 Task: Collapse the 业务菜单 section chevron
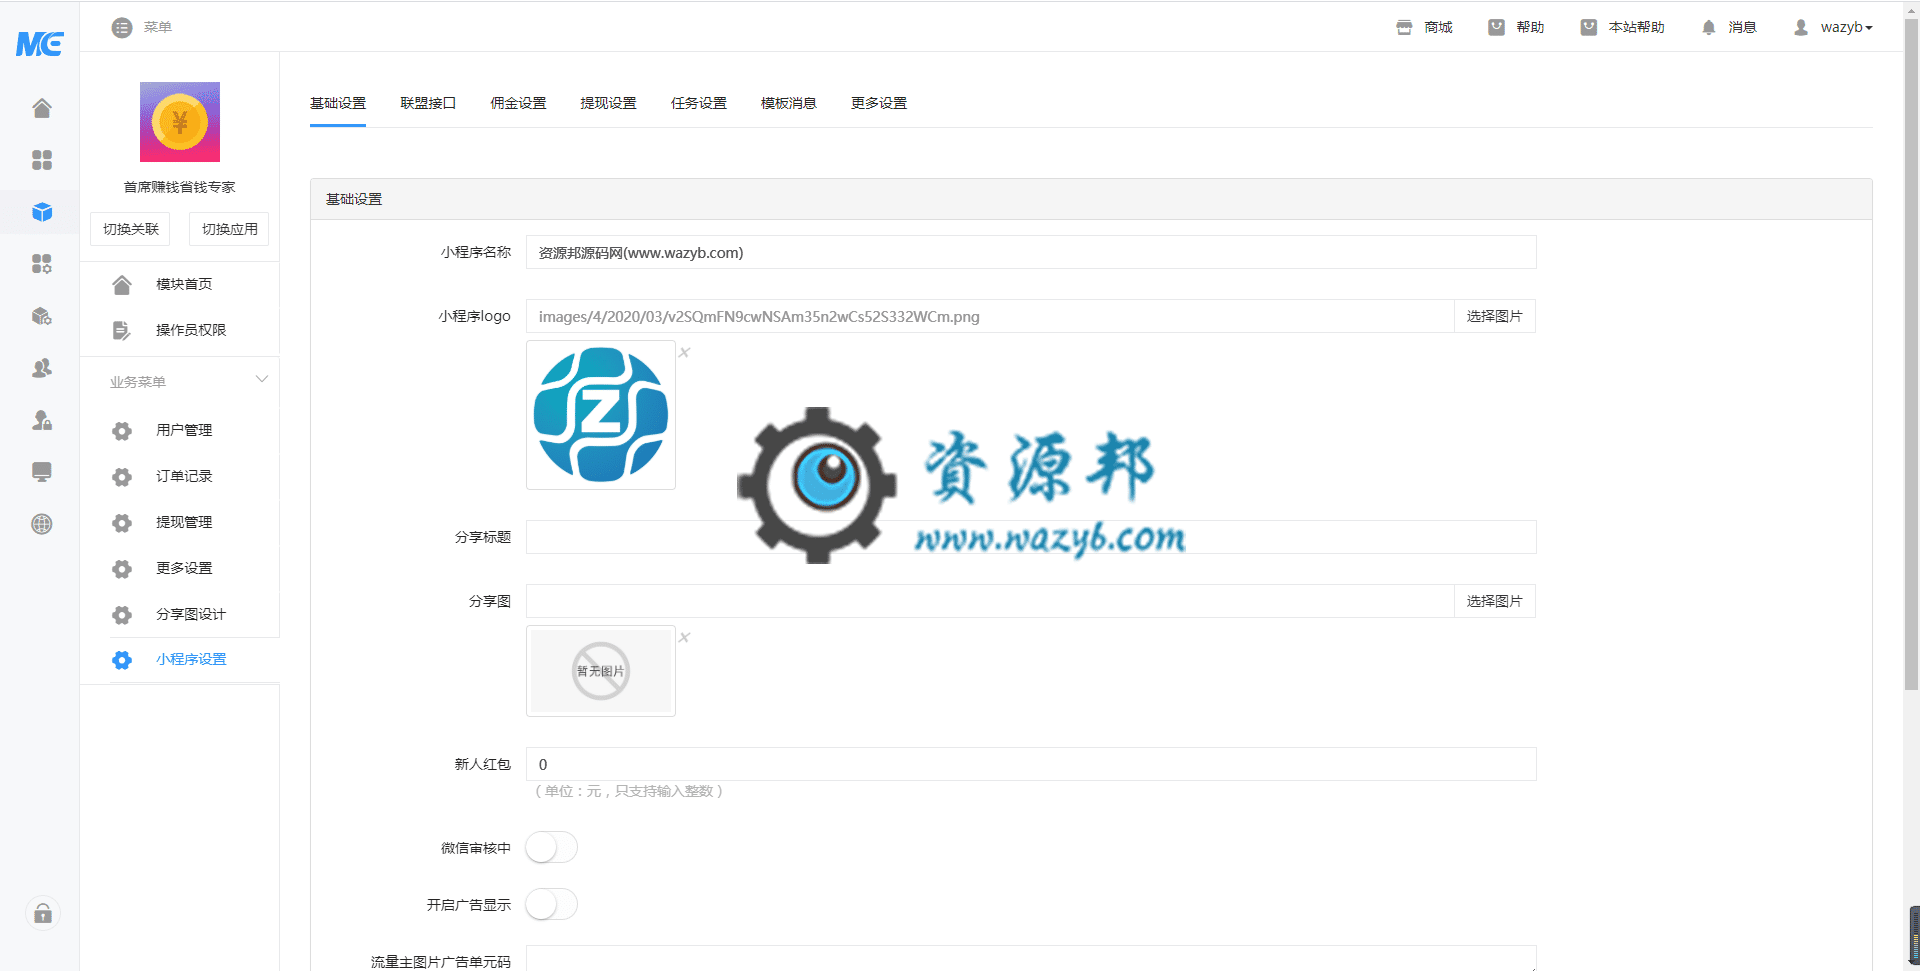coord(262,379)
